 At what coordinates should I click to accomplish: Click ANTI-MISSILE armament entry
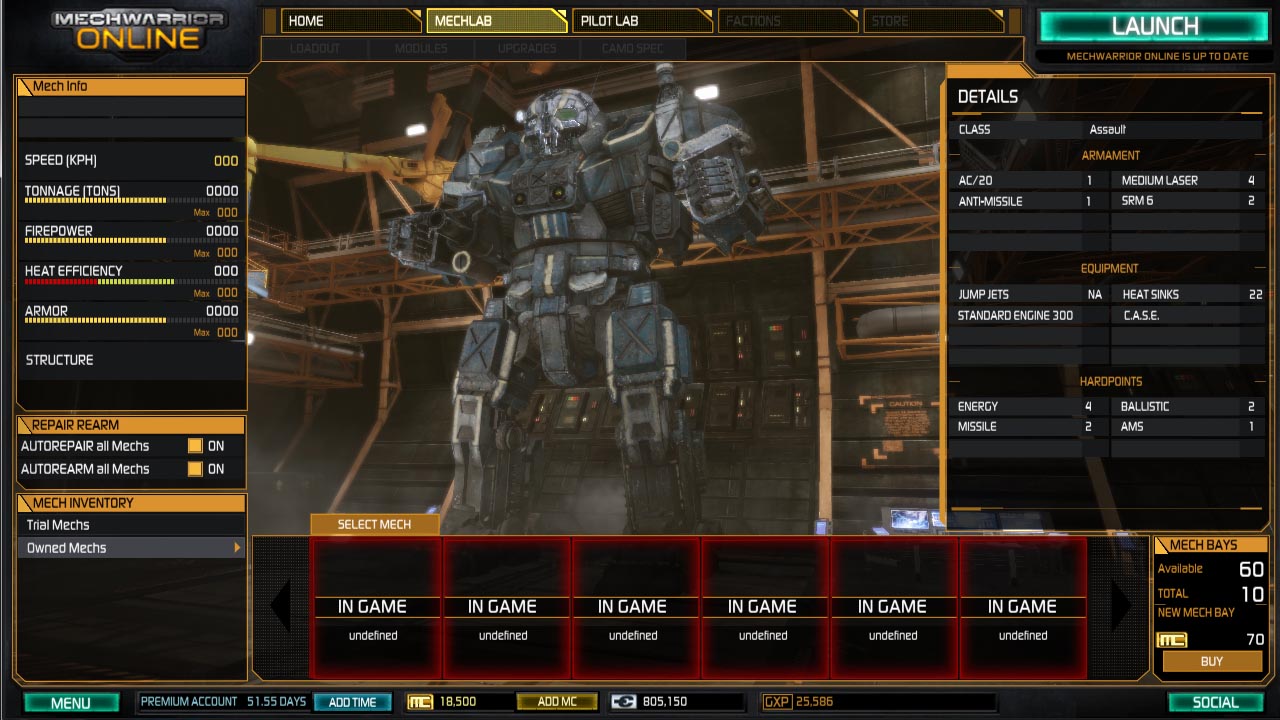click(1028, 201)
